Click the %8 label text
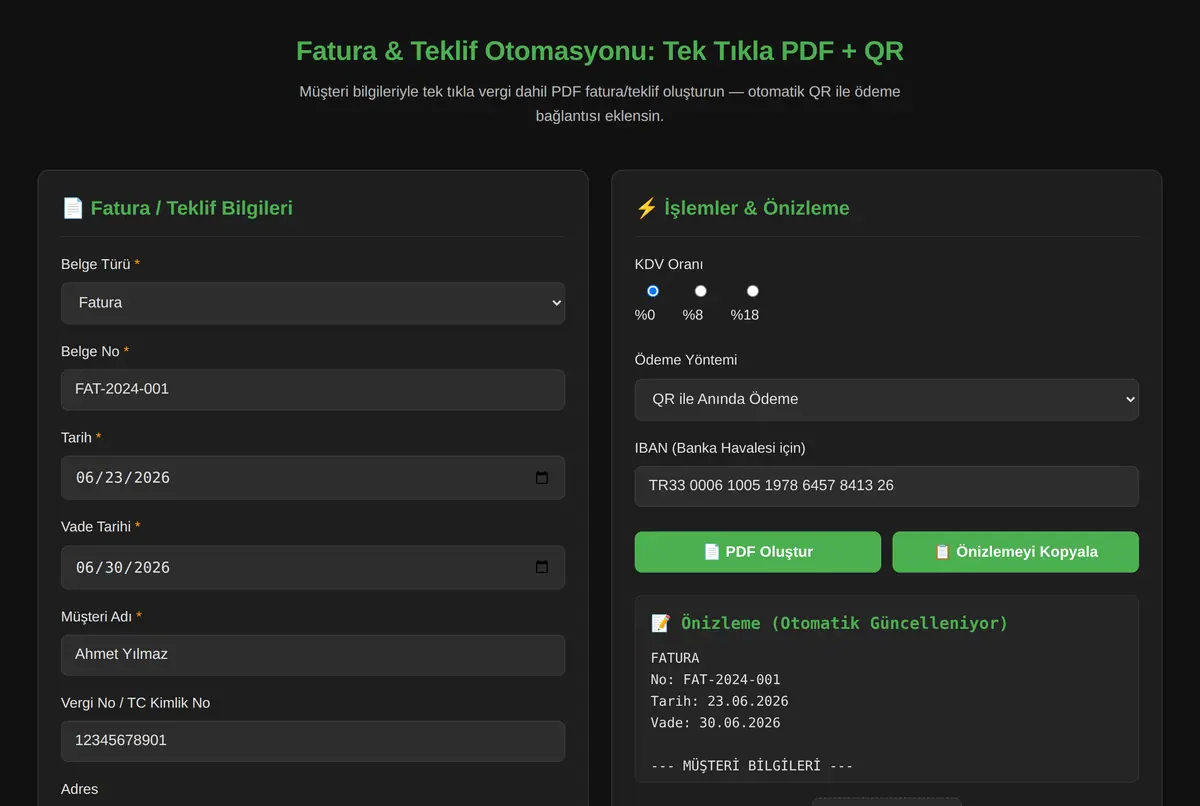Screen dimensions: 1200x806 [x=693, y=315]
